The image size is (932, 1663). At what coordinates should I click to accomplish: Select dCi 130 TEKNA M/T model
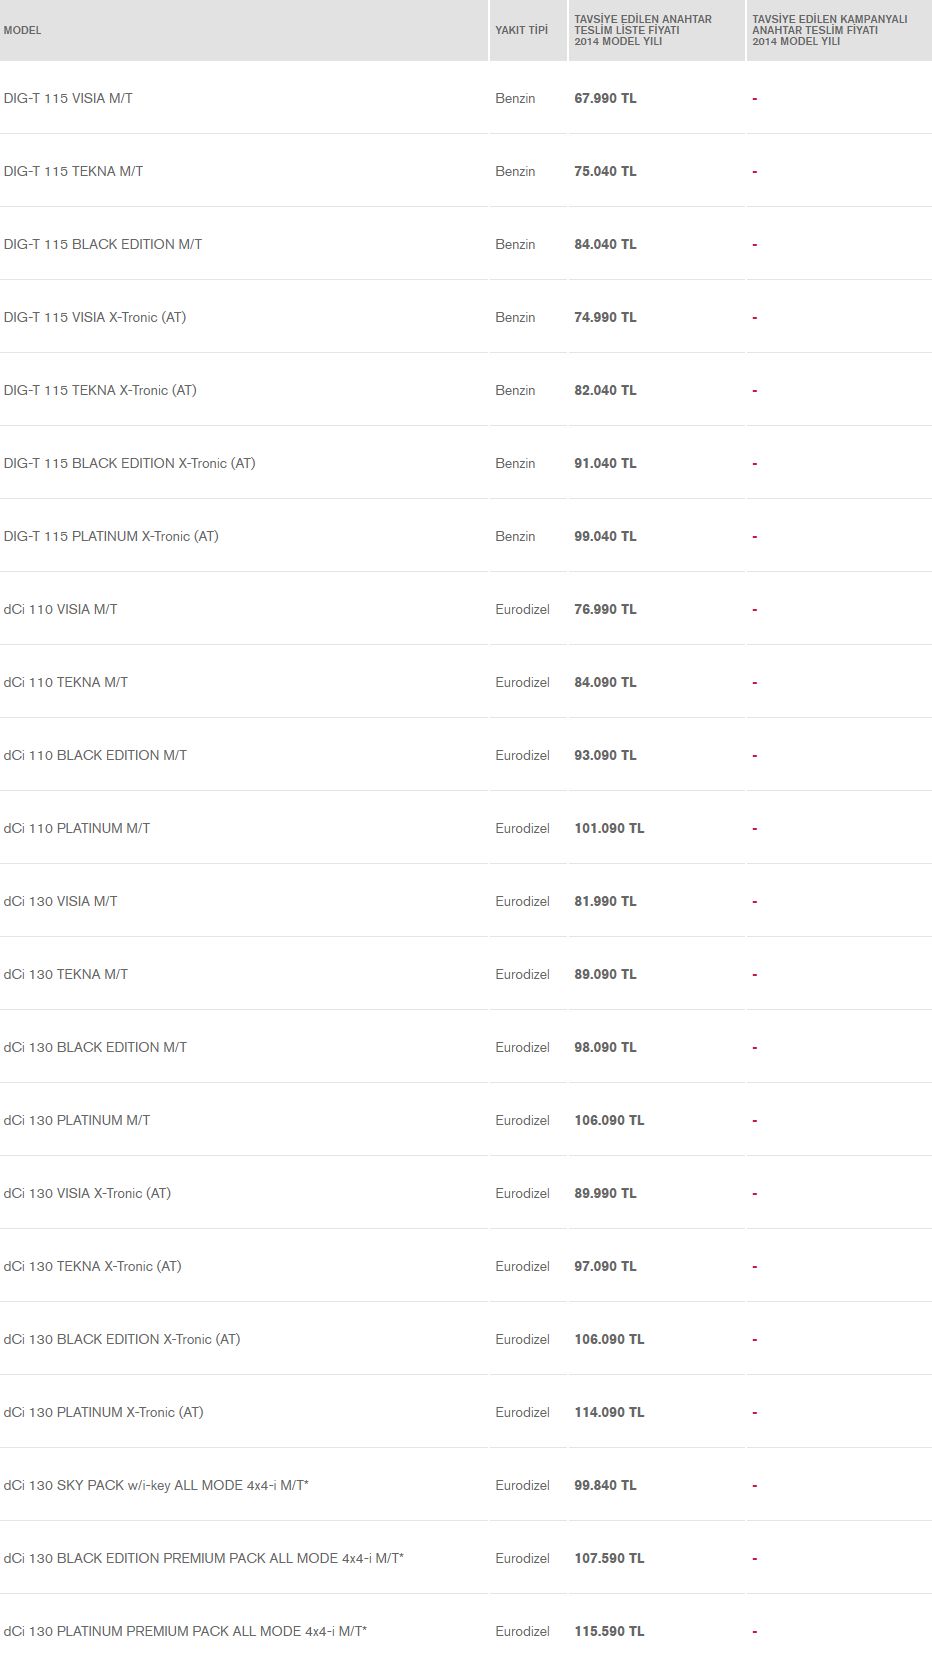click(65, 974)
